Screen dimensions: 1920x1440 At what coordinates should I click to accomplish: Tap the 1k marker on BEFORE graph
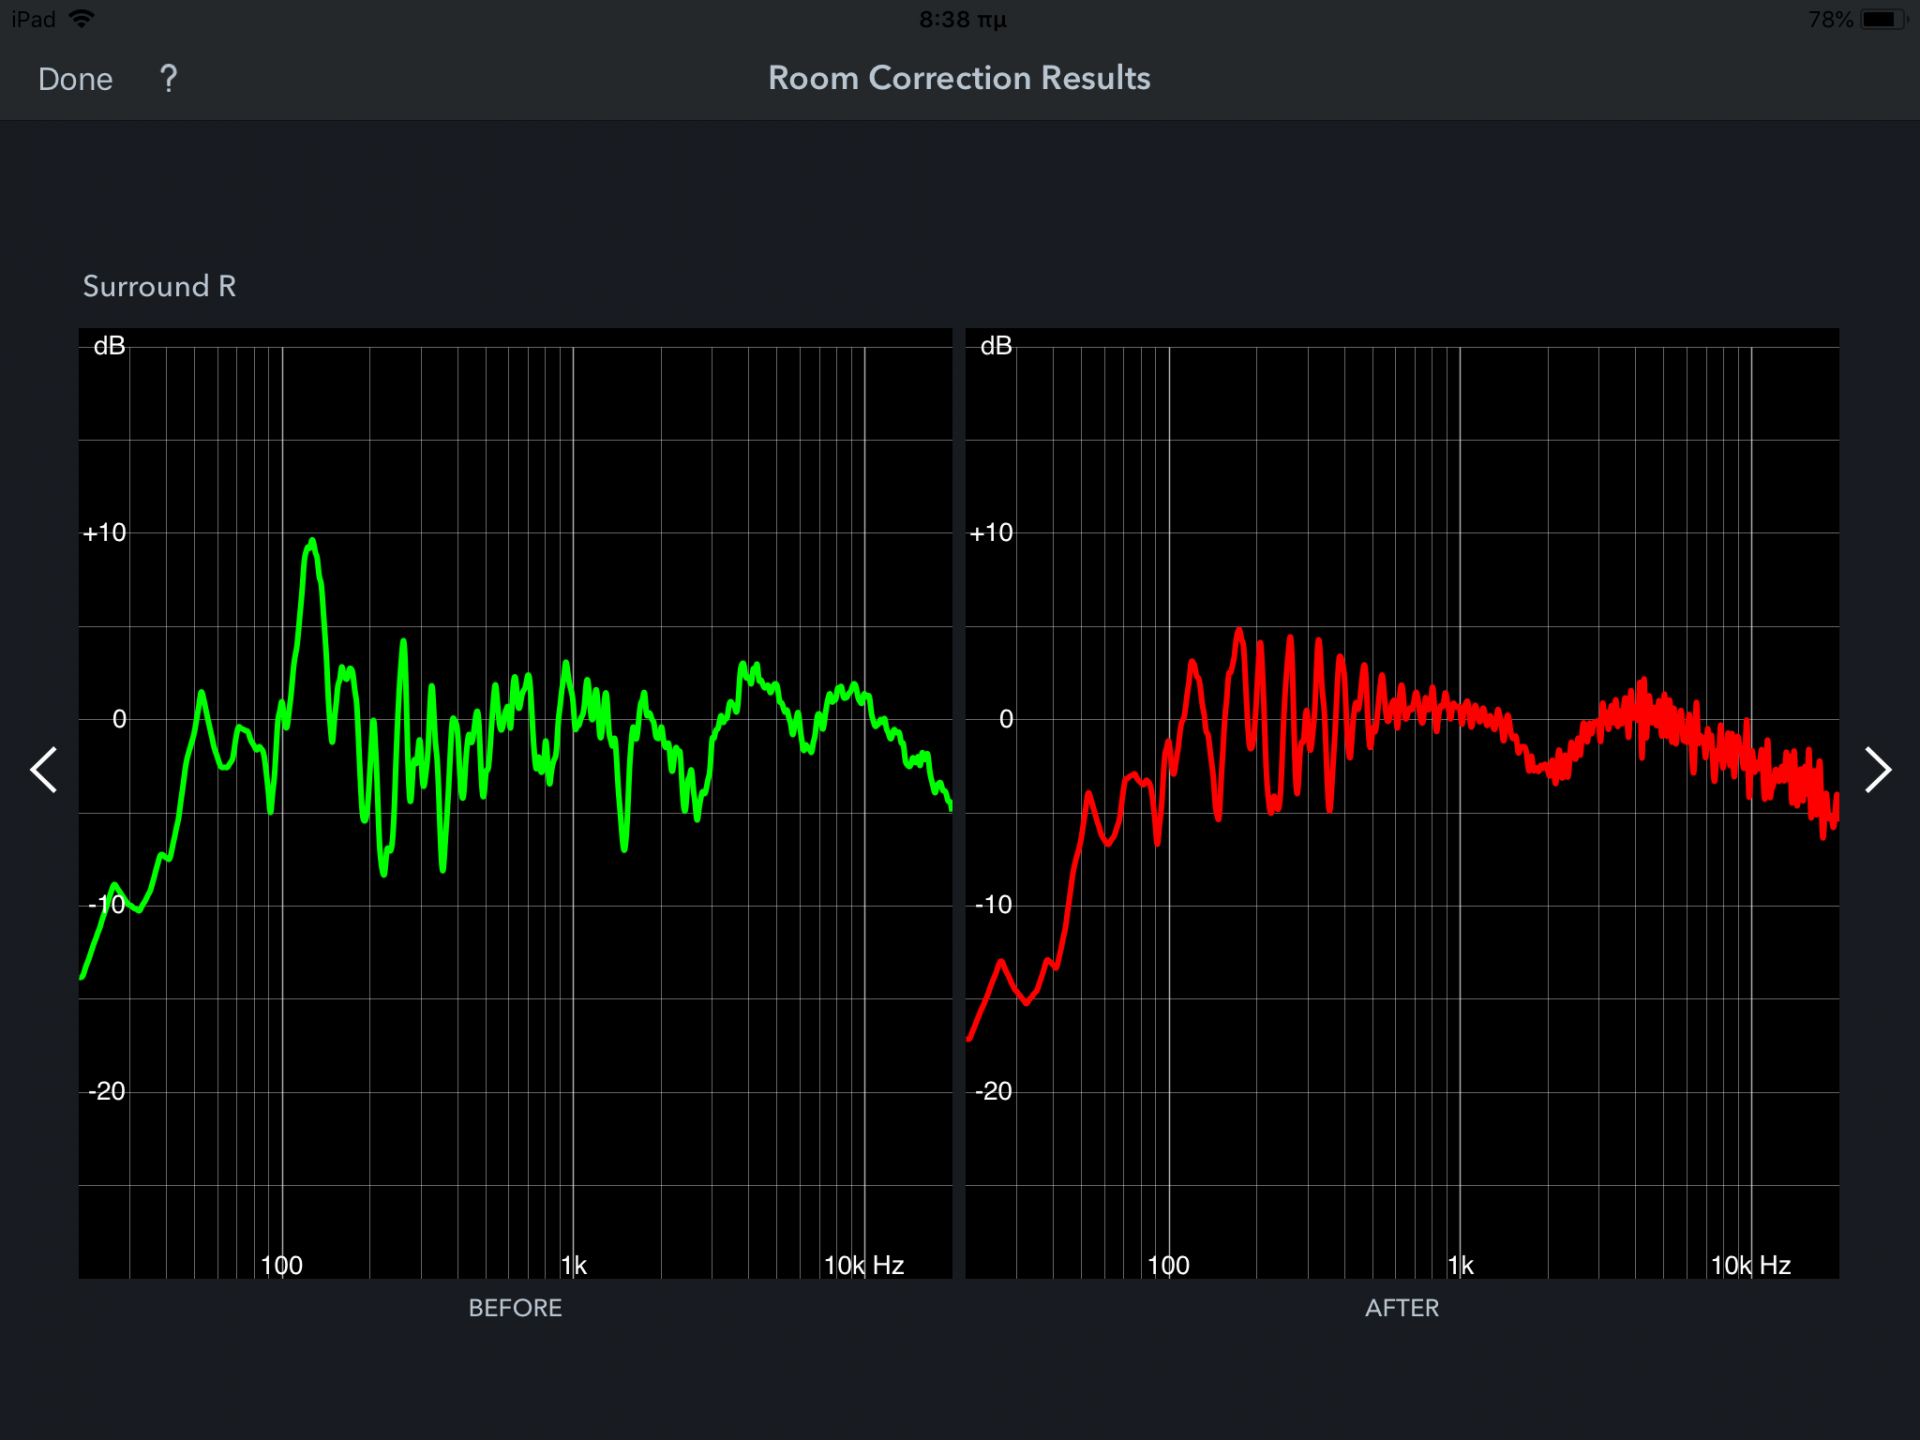(x=574, y=1265)
